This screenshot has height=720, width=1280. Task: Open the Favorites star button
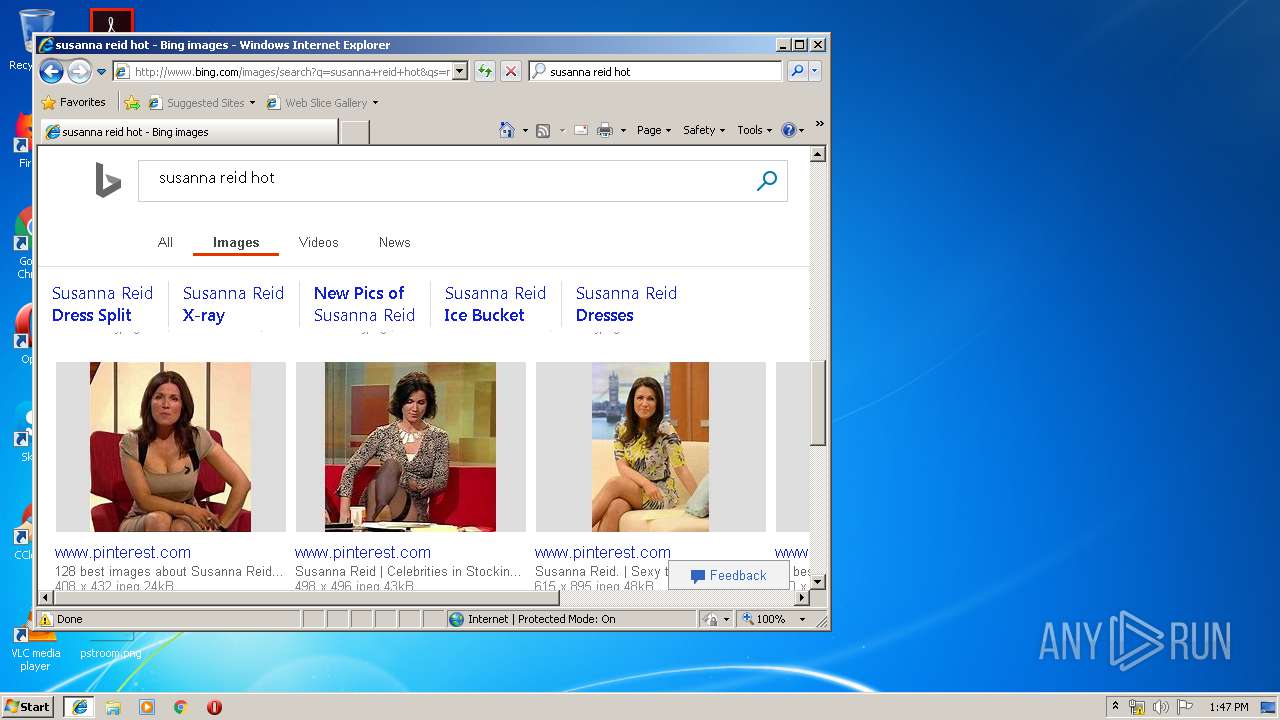[x=73, y=102]
